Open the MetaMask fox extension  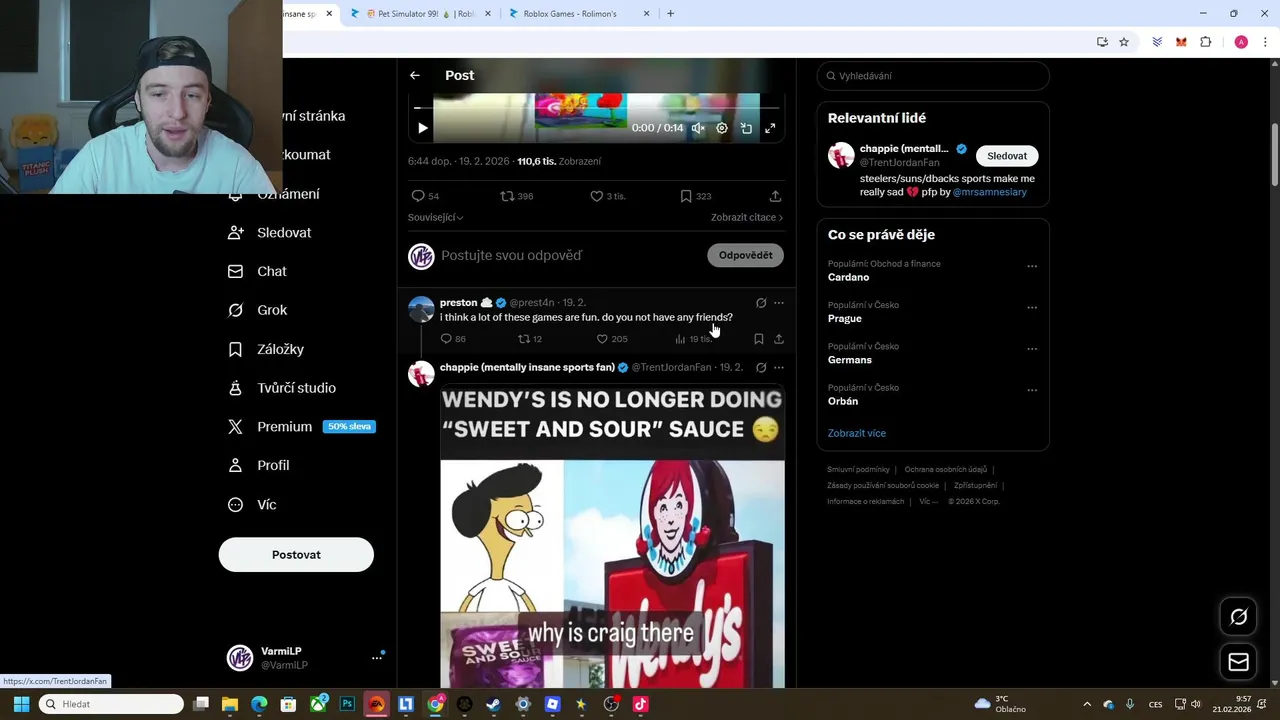coord(1181,42)
